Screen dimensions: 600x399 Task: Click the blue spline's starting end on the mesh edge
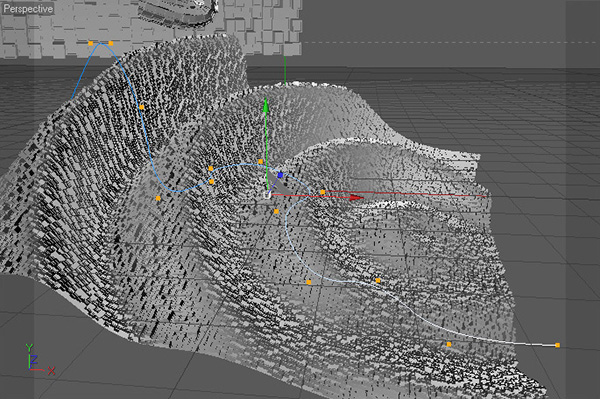(72, 98)
